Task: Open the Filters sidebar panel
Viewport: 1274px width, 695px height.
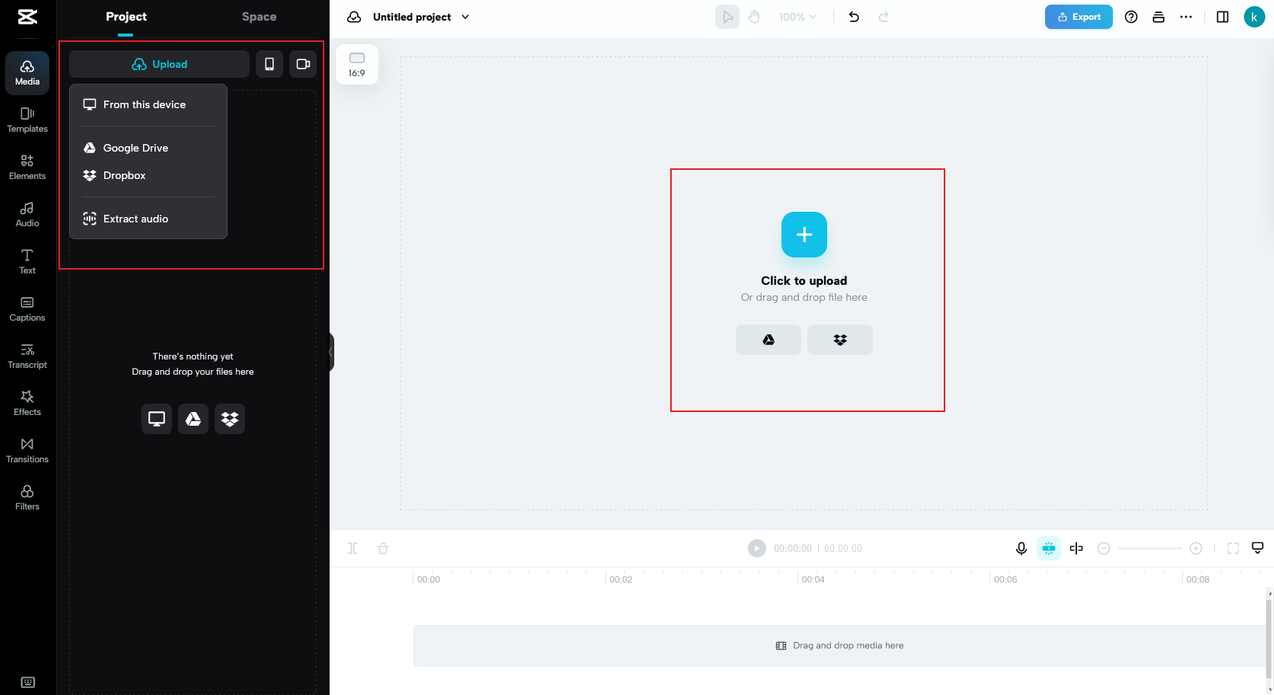Action: (x=27, y=498)
